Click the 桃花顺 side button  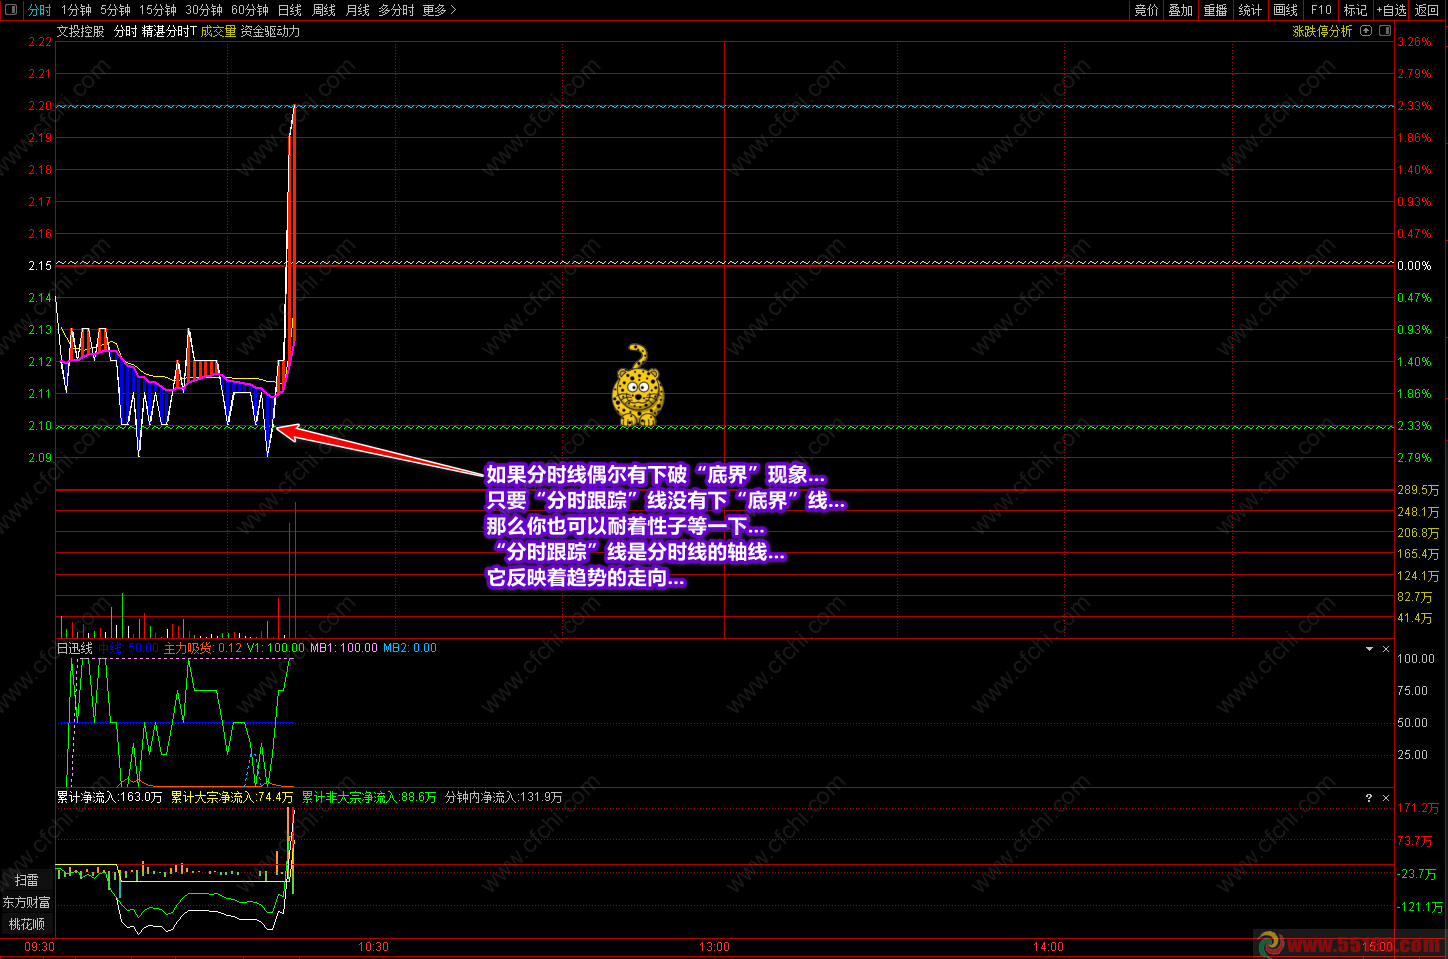[27, 924]
